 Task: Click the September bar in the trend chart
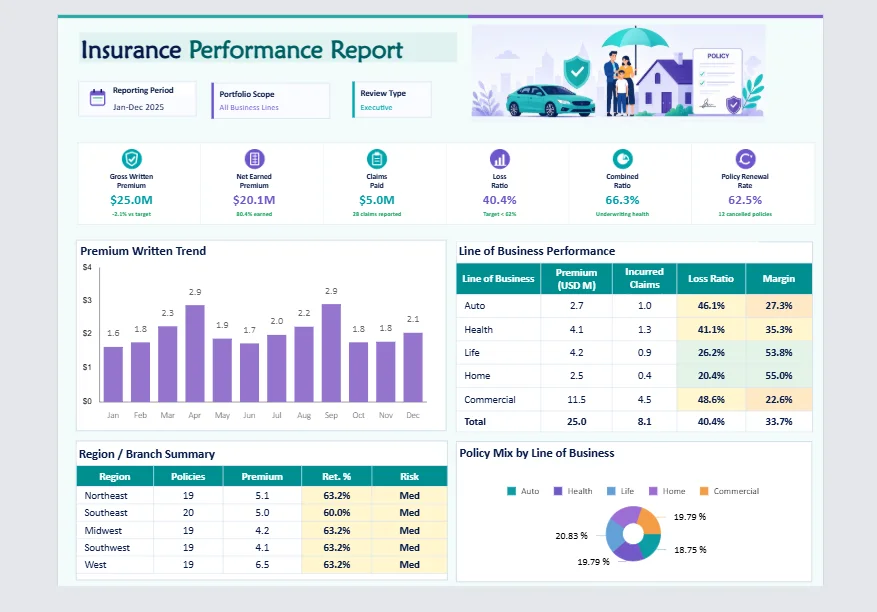click(x=331, y=353)
